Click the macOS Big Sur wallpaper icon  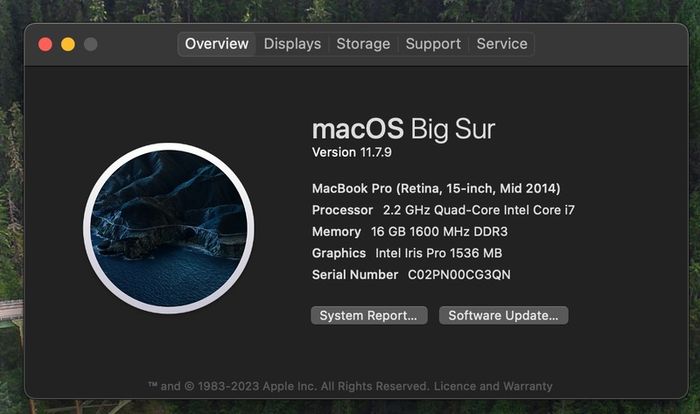pos(169,228)
